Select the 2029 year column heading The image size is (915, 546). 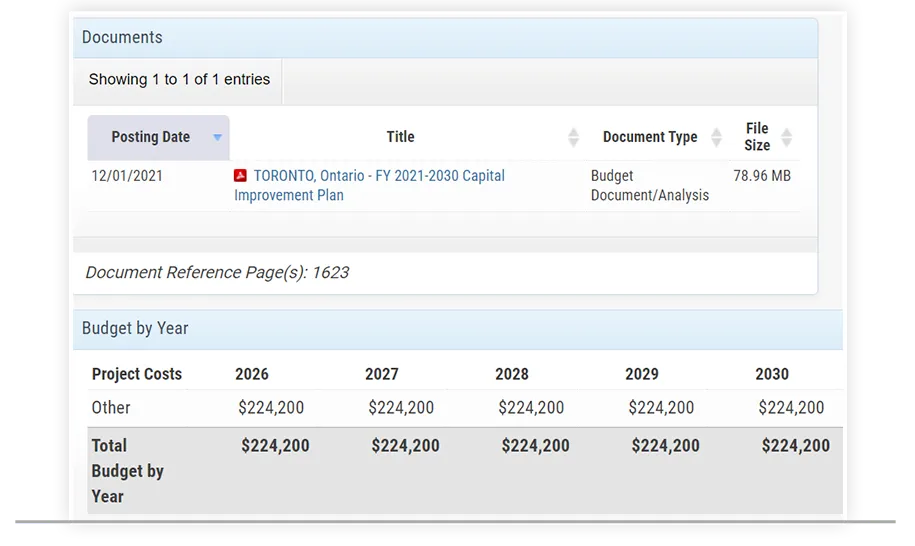pos(642,374)
